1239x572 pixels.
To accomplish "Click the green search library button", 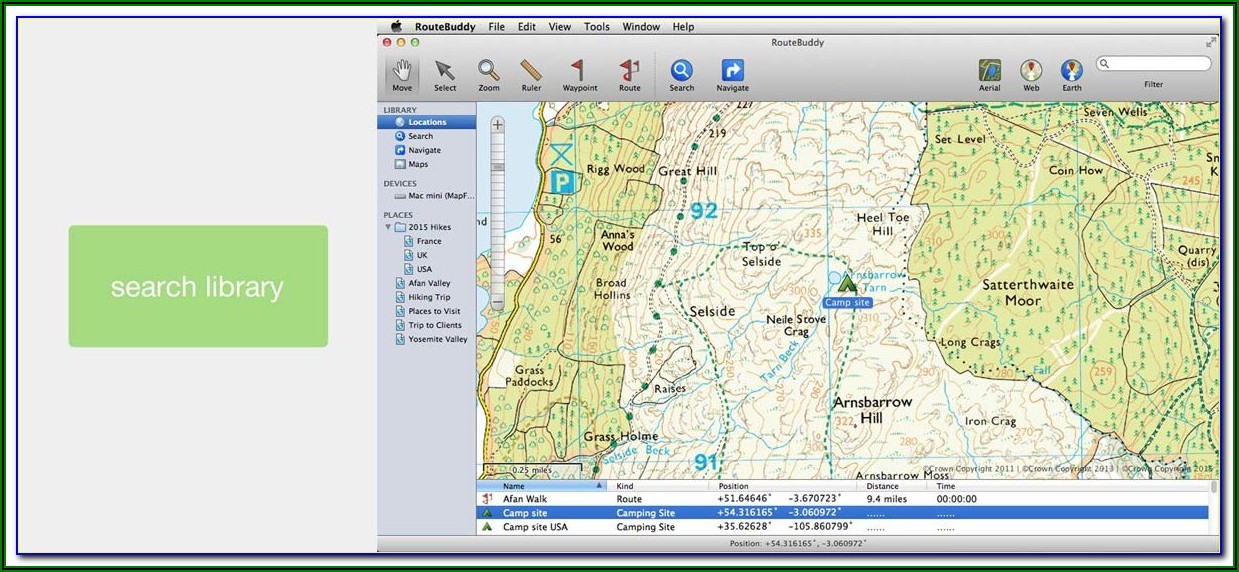I will (198, 287).
